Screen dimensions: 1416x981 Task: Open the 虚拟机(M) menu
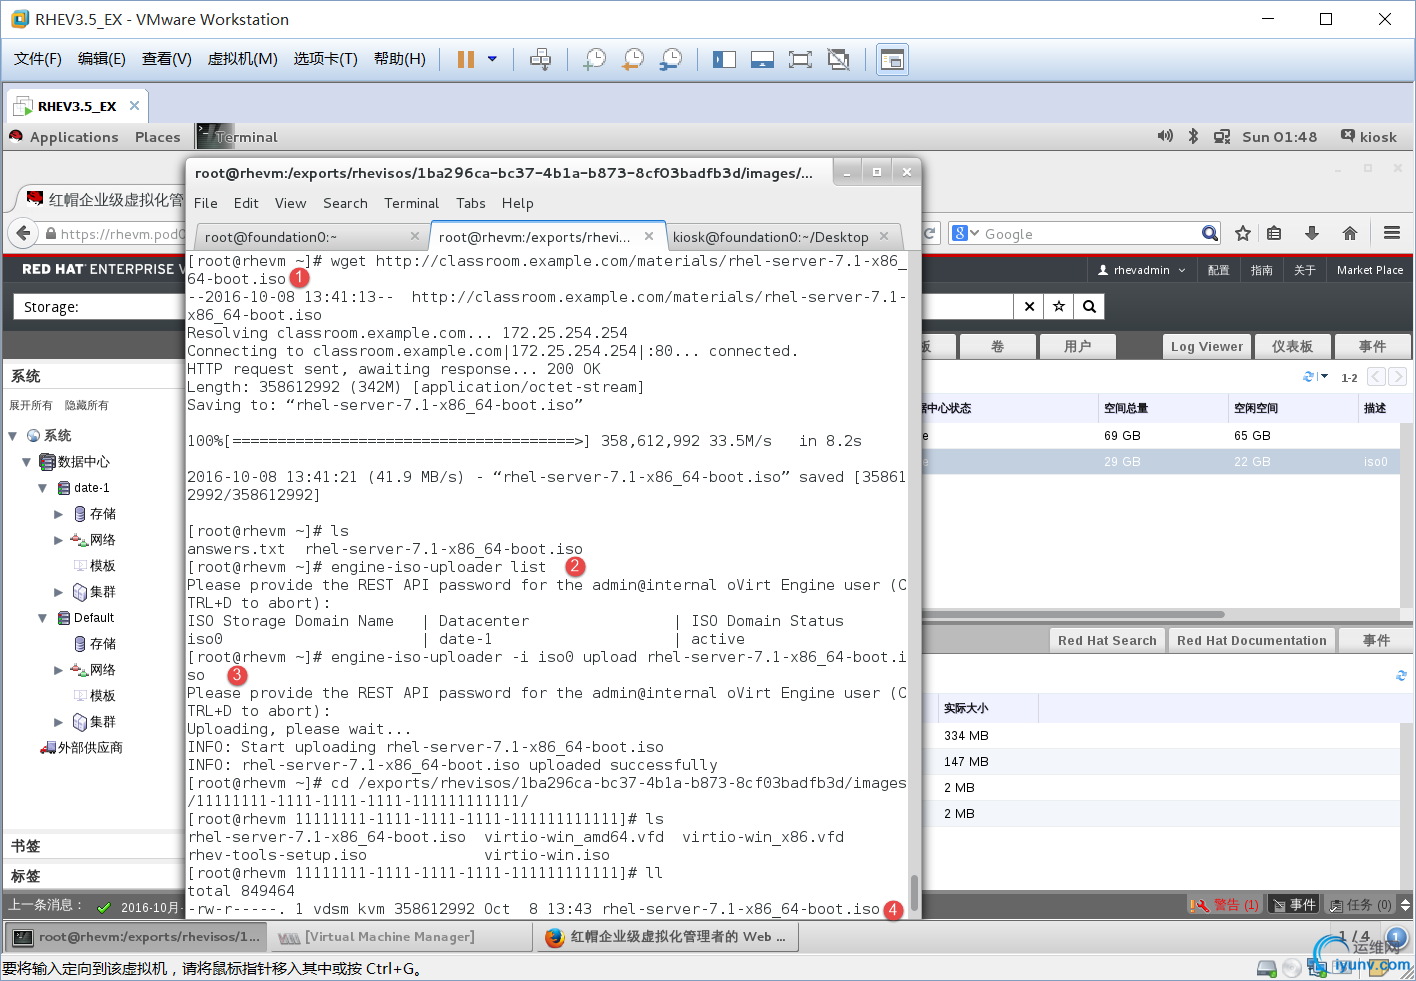point(242,59)
